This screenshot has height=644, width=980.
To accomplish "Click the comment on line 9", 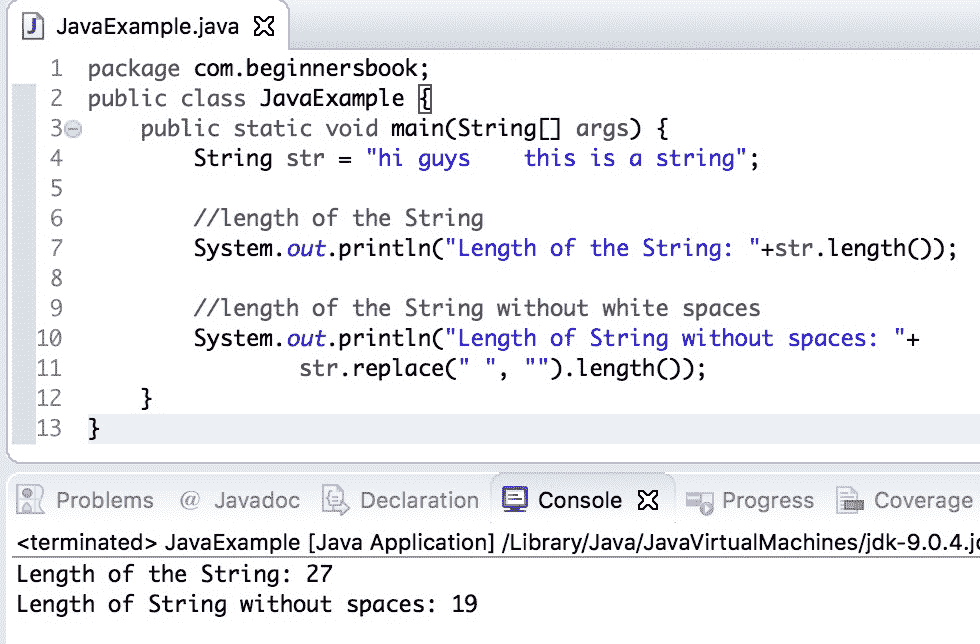I will point(477,308).
